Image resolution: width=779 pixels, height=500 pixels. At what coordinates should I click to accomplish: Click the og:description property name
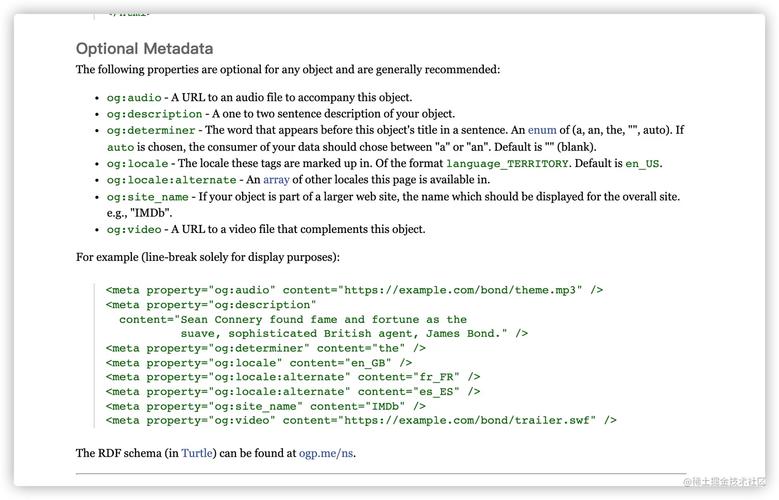click(155, 114)
